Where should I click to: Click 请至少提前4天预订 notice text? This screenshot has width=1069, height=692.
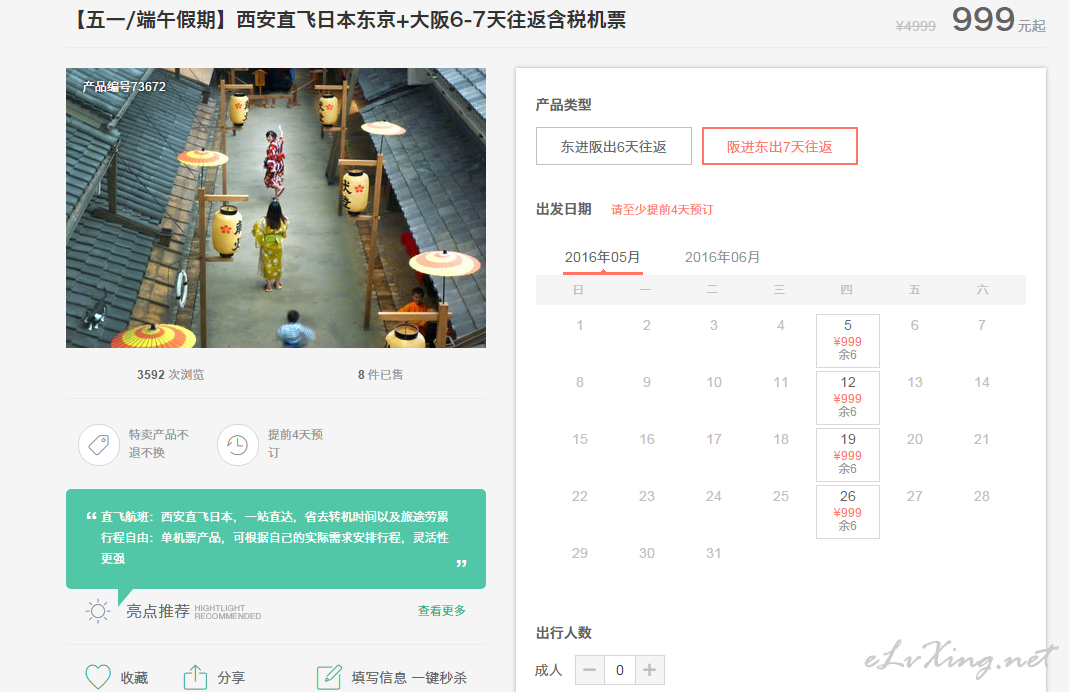coord(662,209)
